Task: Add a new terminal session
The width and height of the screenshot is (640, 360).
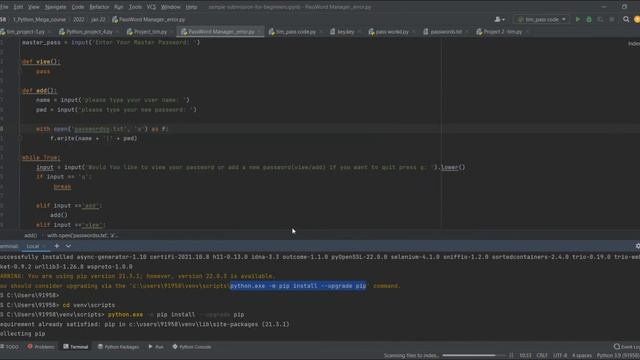Action: 57,246
